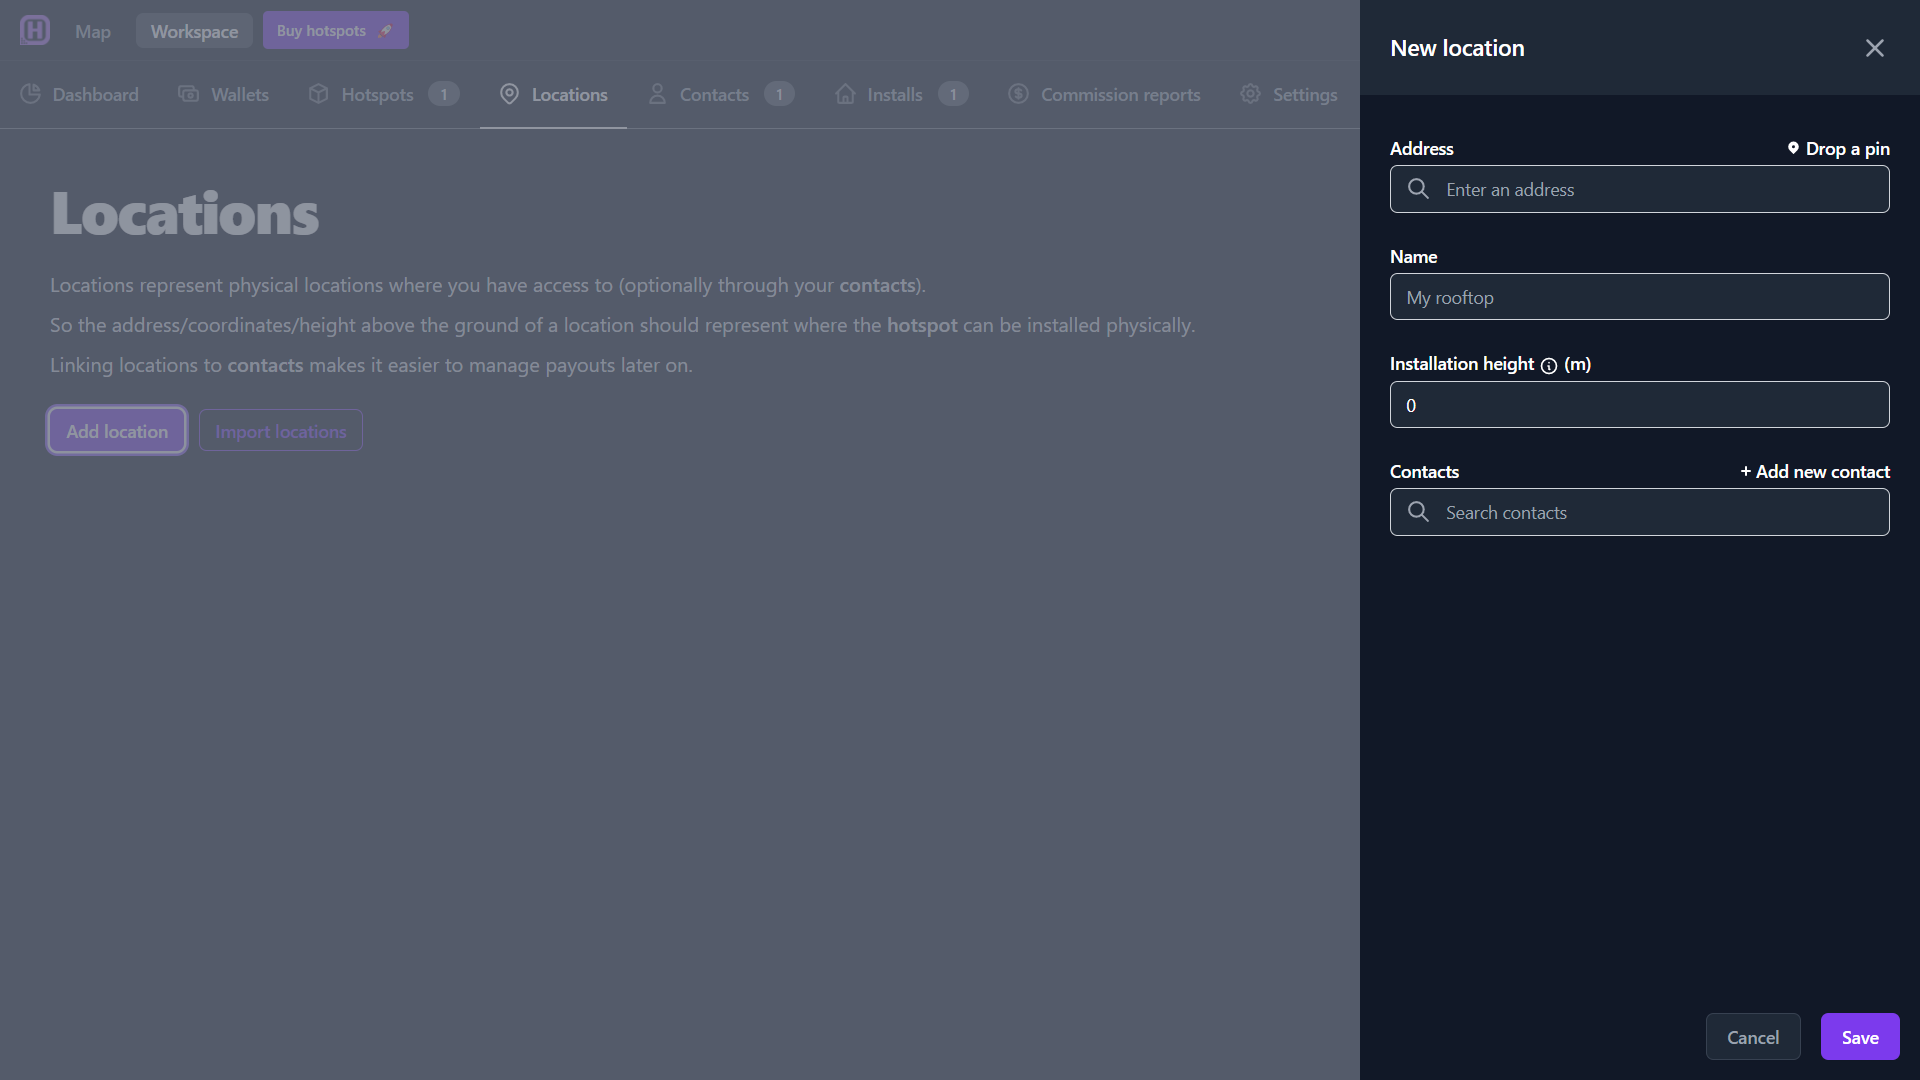Image resolution: width=1920 pixels, height=1080 pixels.
Task: Click the address search magnifier icon
Action: [x=1418, y=189]
